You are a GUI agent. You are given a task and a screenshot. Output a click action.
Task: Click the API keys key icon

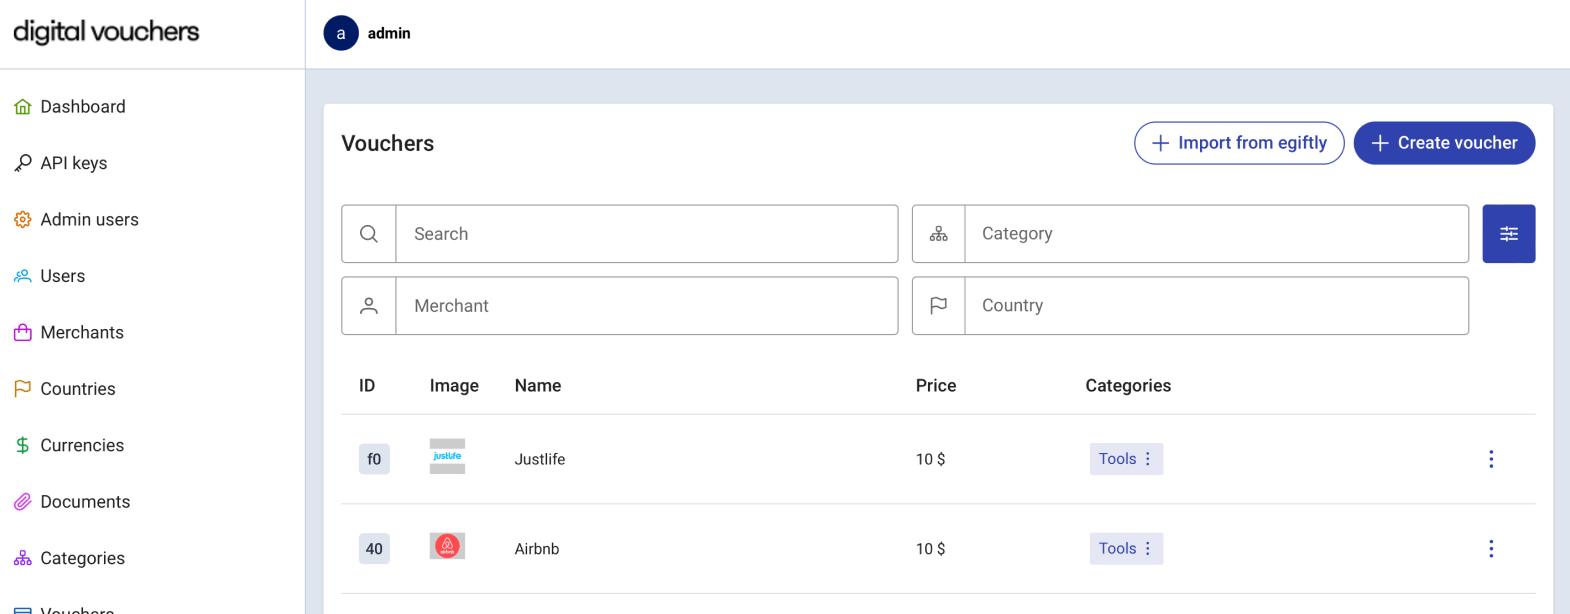pos(22,163)
